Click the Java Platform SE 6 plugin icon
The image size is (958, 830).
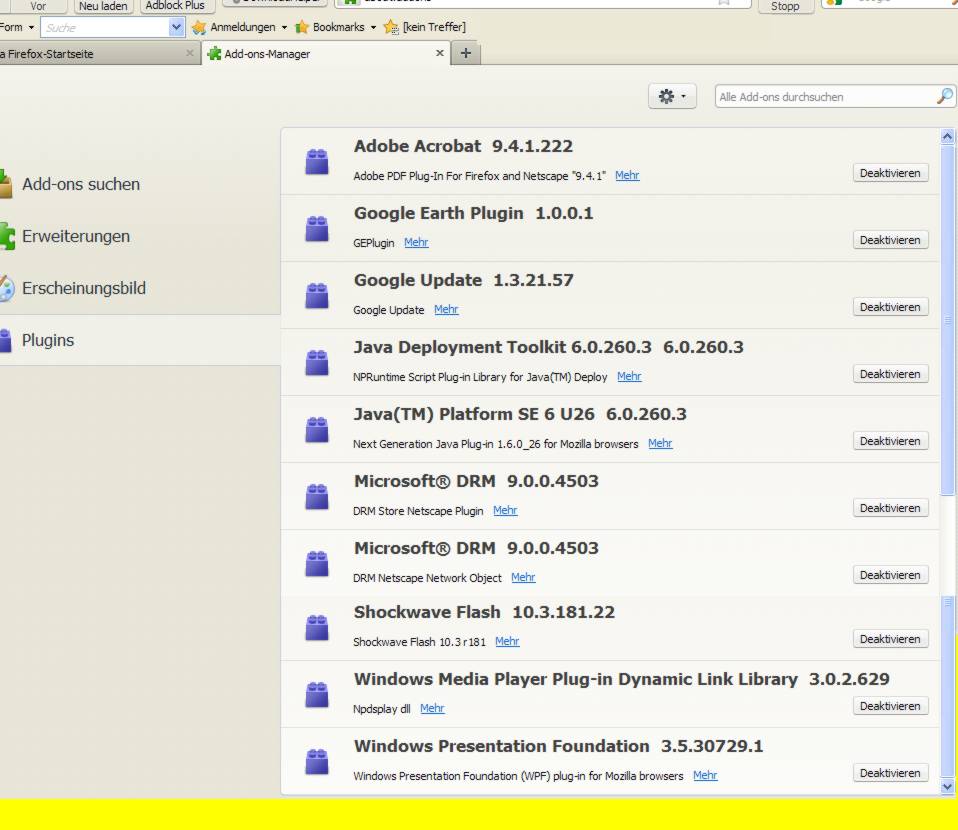[x=317, y=429]
